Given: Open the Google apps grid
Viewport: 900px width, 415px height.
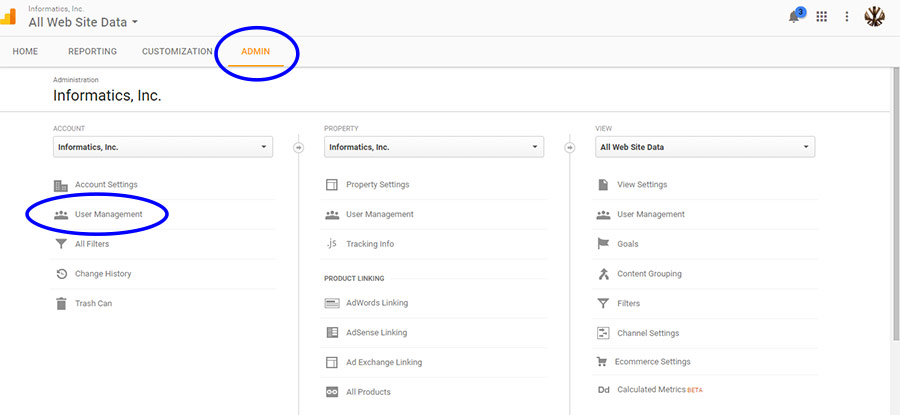Looking at the screenshot, I should (821, 17).
